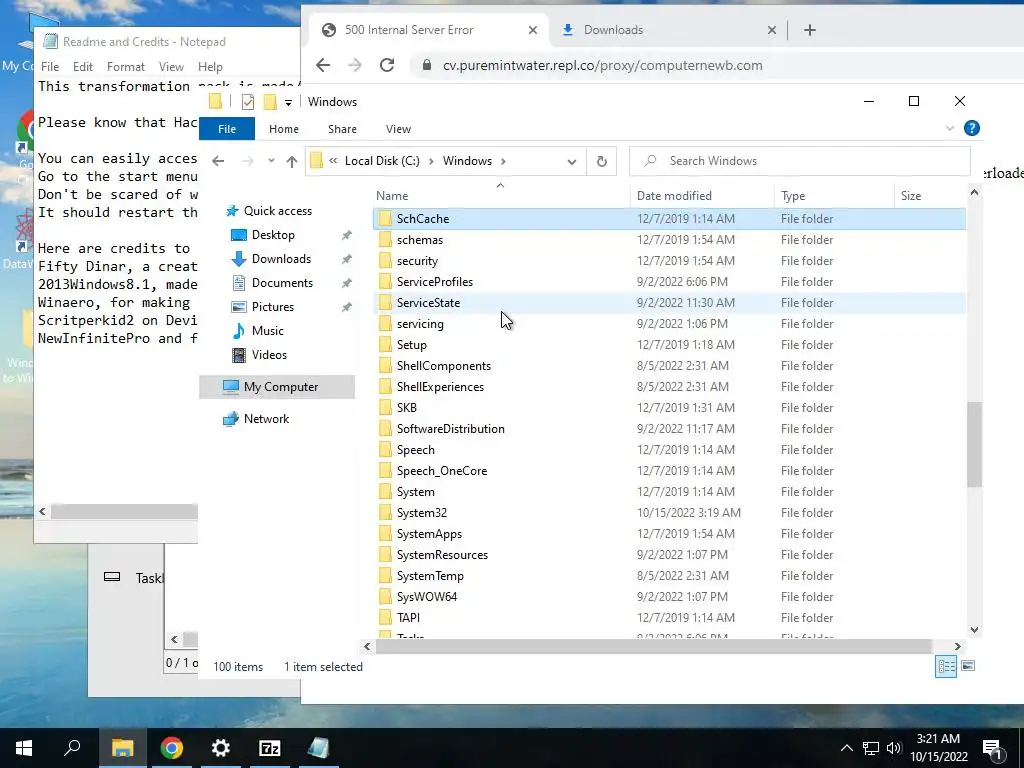Click the Search Windows input field
Viewport: 1024px width, 768px height.
799,161
